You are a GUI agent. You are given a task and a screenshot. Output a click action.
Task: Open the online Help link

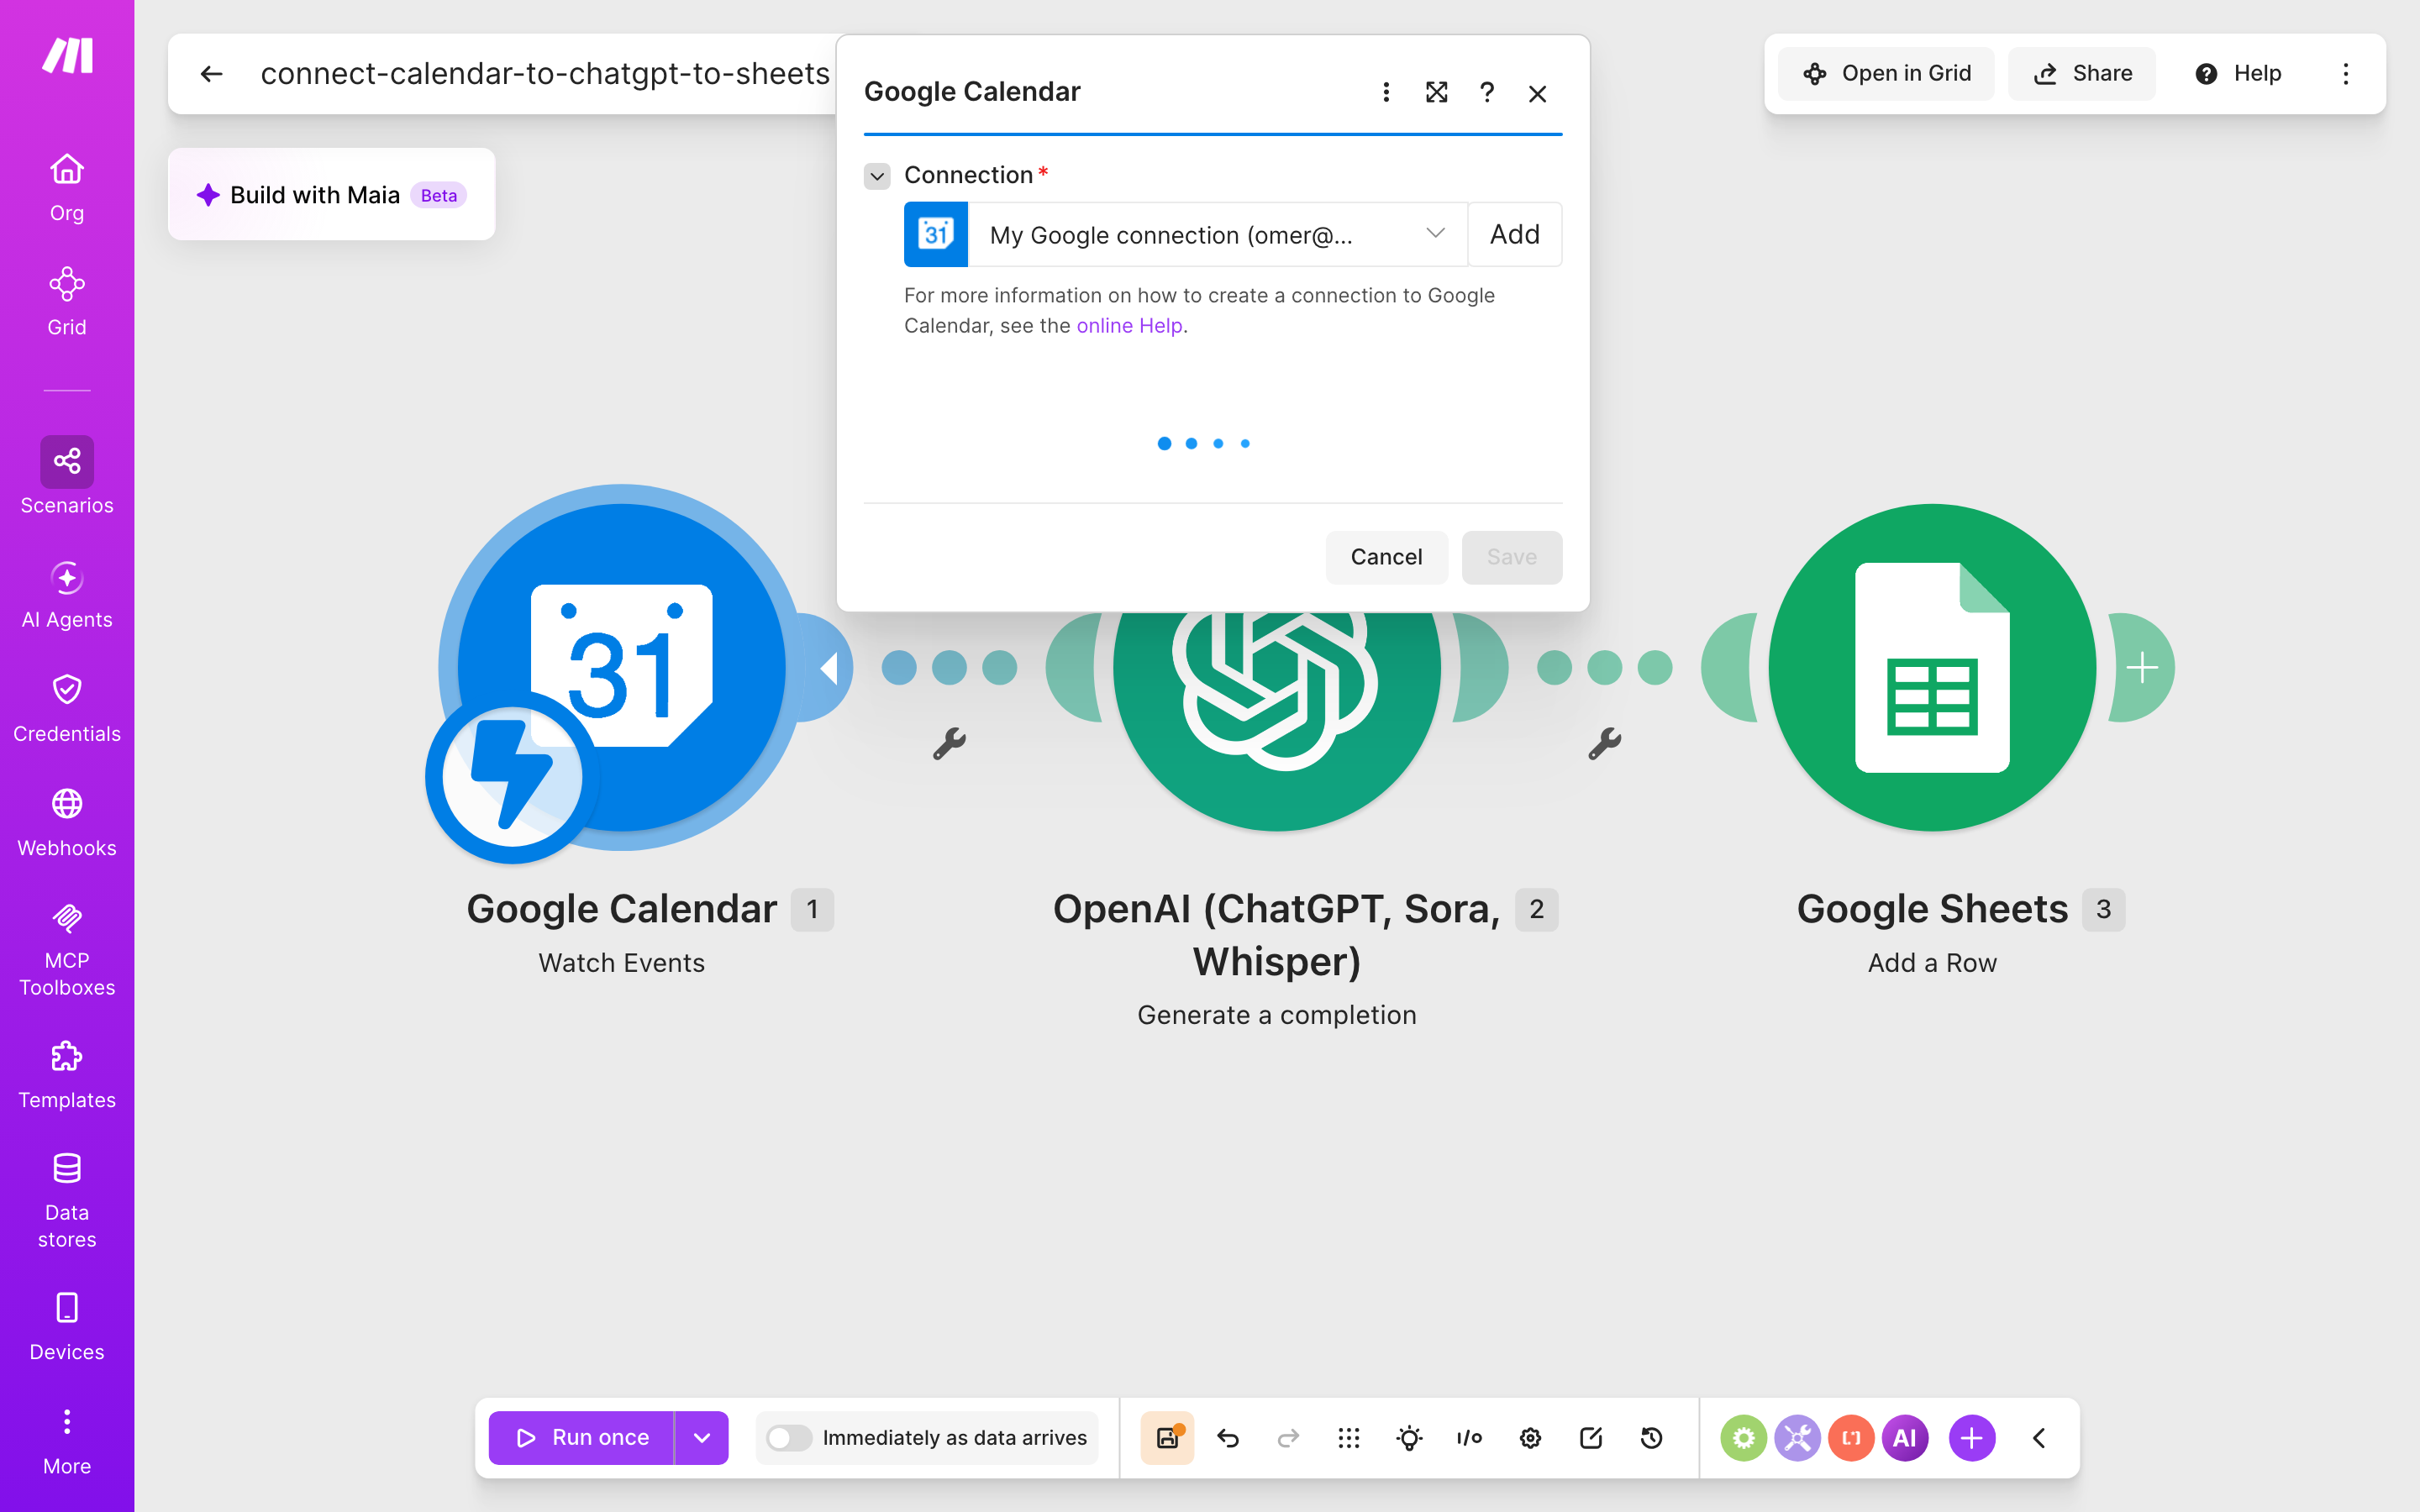[x=1129, y=326]
